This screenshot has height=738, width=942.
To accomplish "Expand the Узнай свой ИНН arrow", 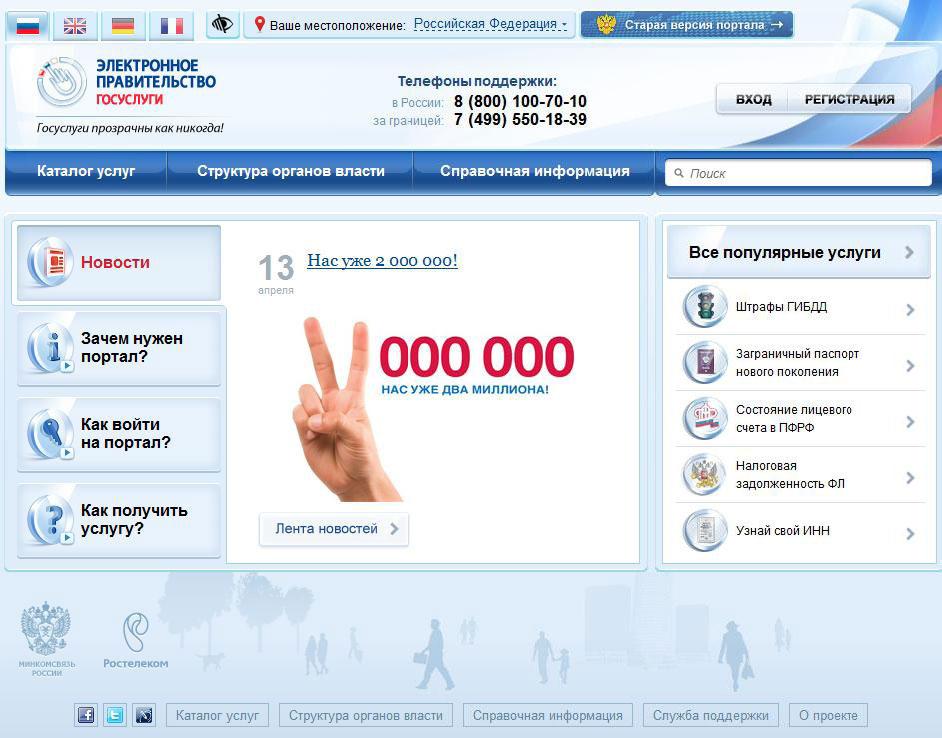I will tap(909, 533).
